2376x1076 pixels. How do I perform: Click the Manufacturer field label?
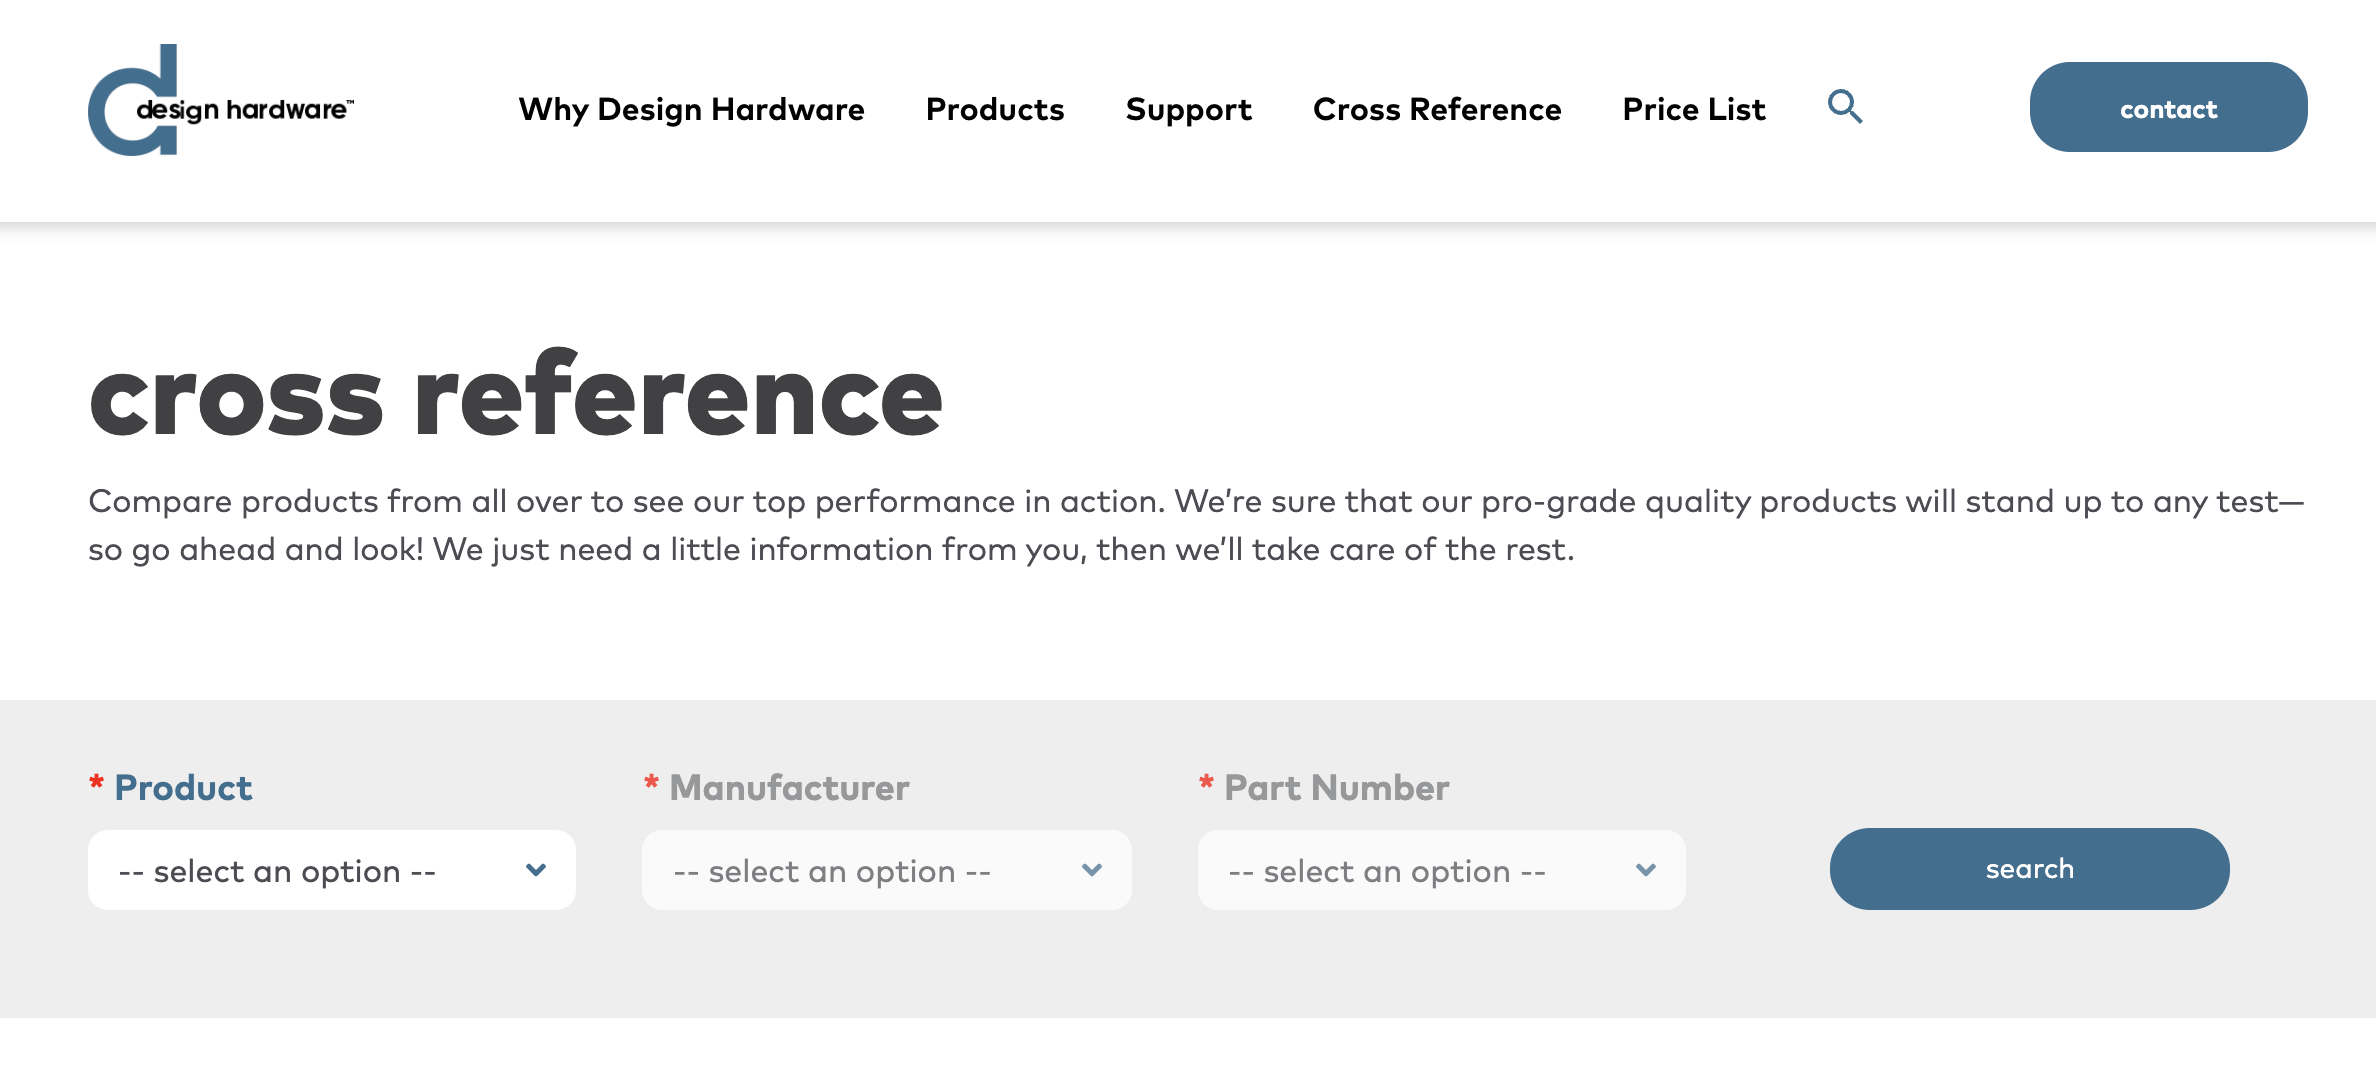tap(789, 788)
